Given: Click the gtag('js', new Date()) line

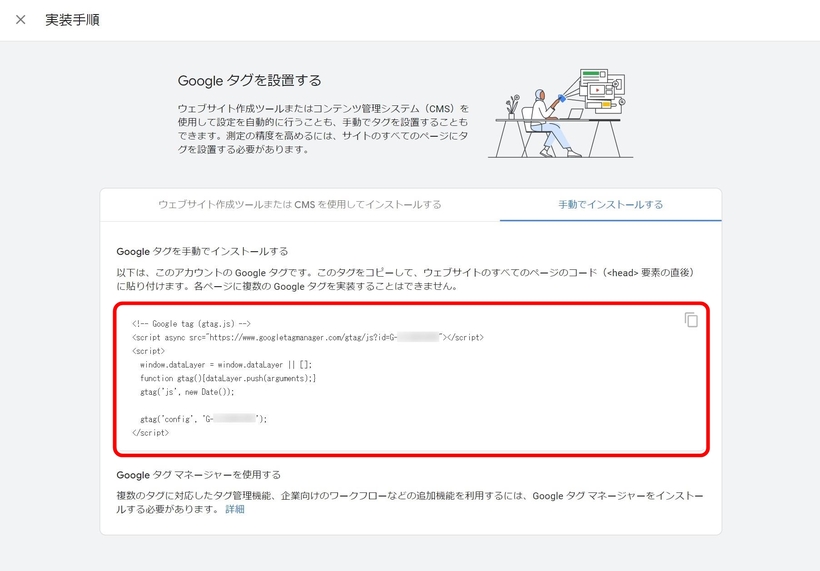Looking at the screenshot, I should point(187,392).
